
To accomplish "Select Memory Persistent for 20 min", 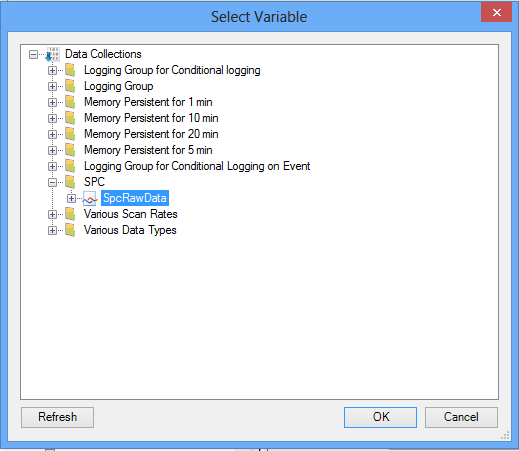I will (x=151, y=134).
